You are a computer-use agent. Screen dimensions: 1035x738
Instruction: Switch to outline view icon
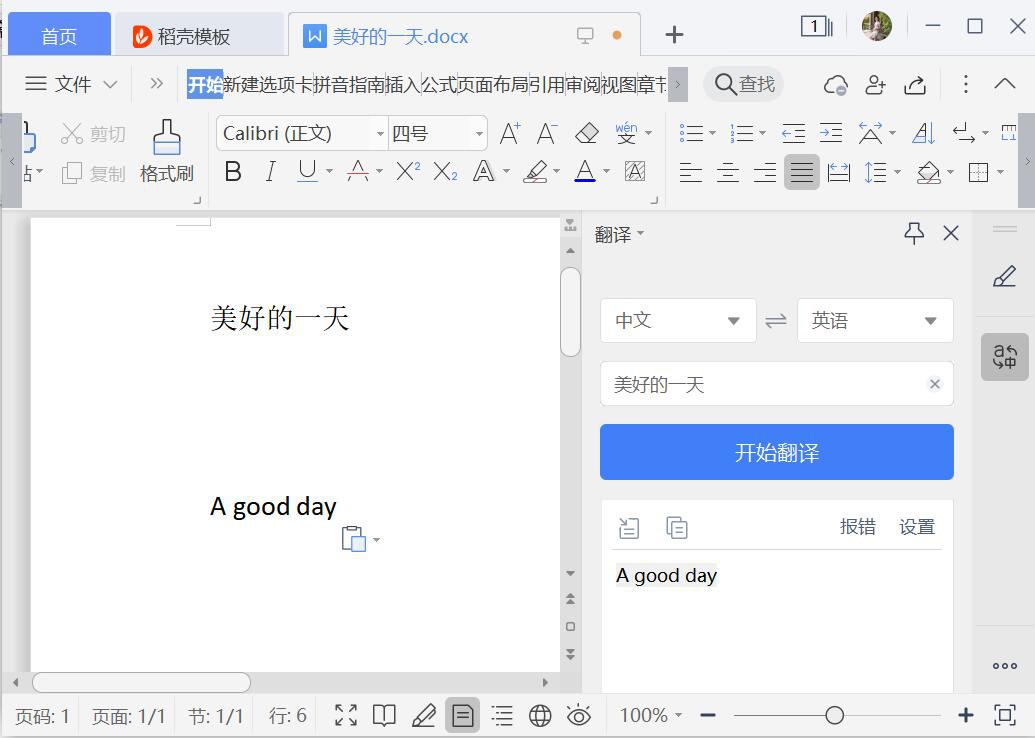[502, 715]
